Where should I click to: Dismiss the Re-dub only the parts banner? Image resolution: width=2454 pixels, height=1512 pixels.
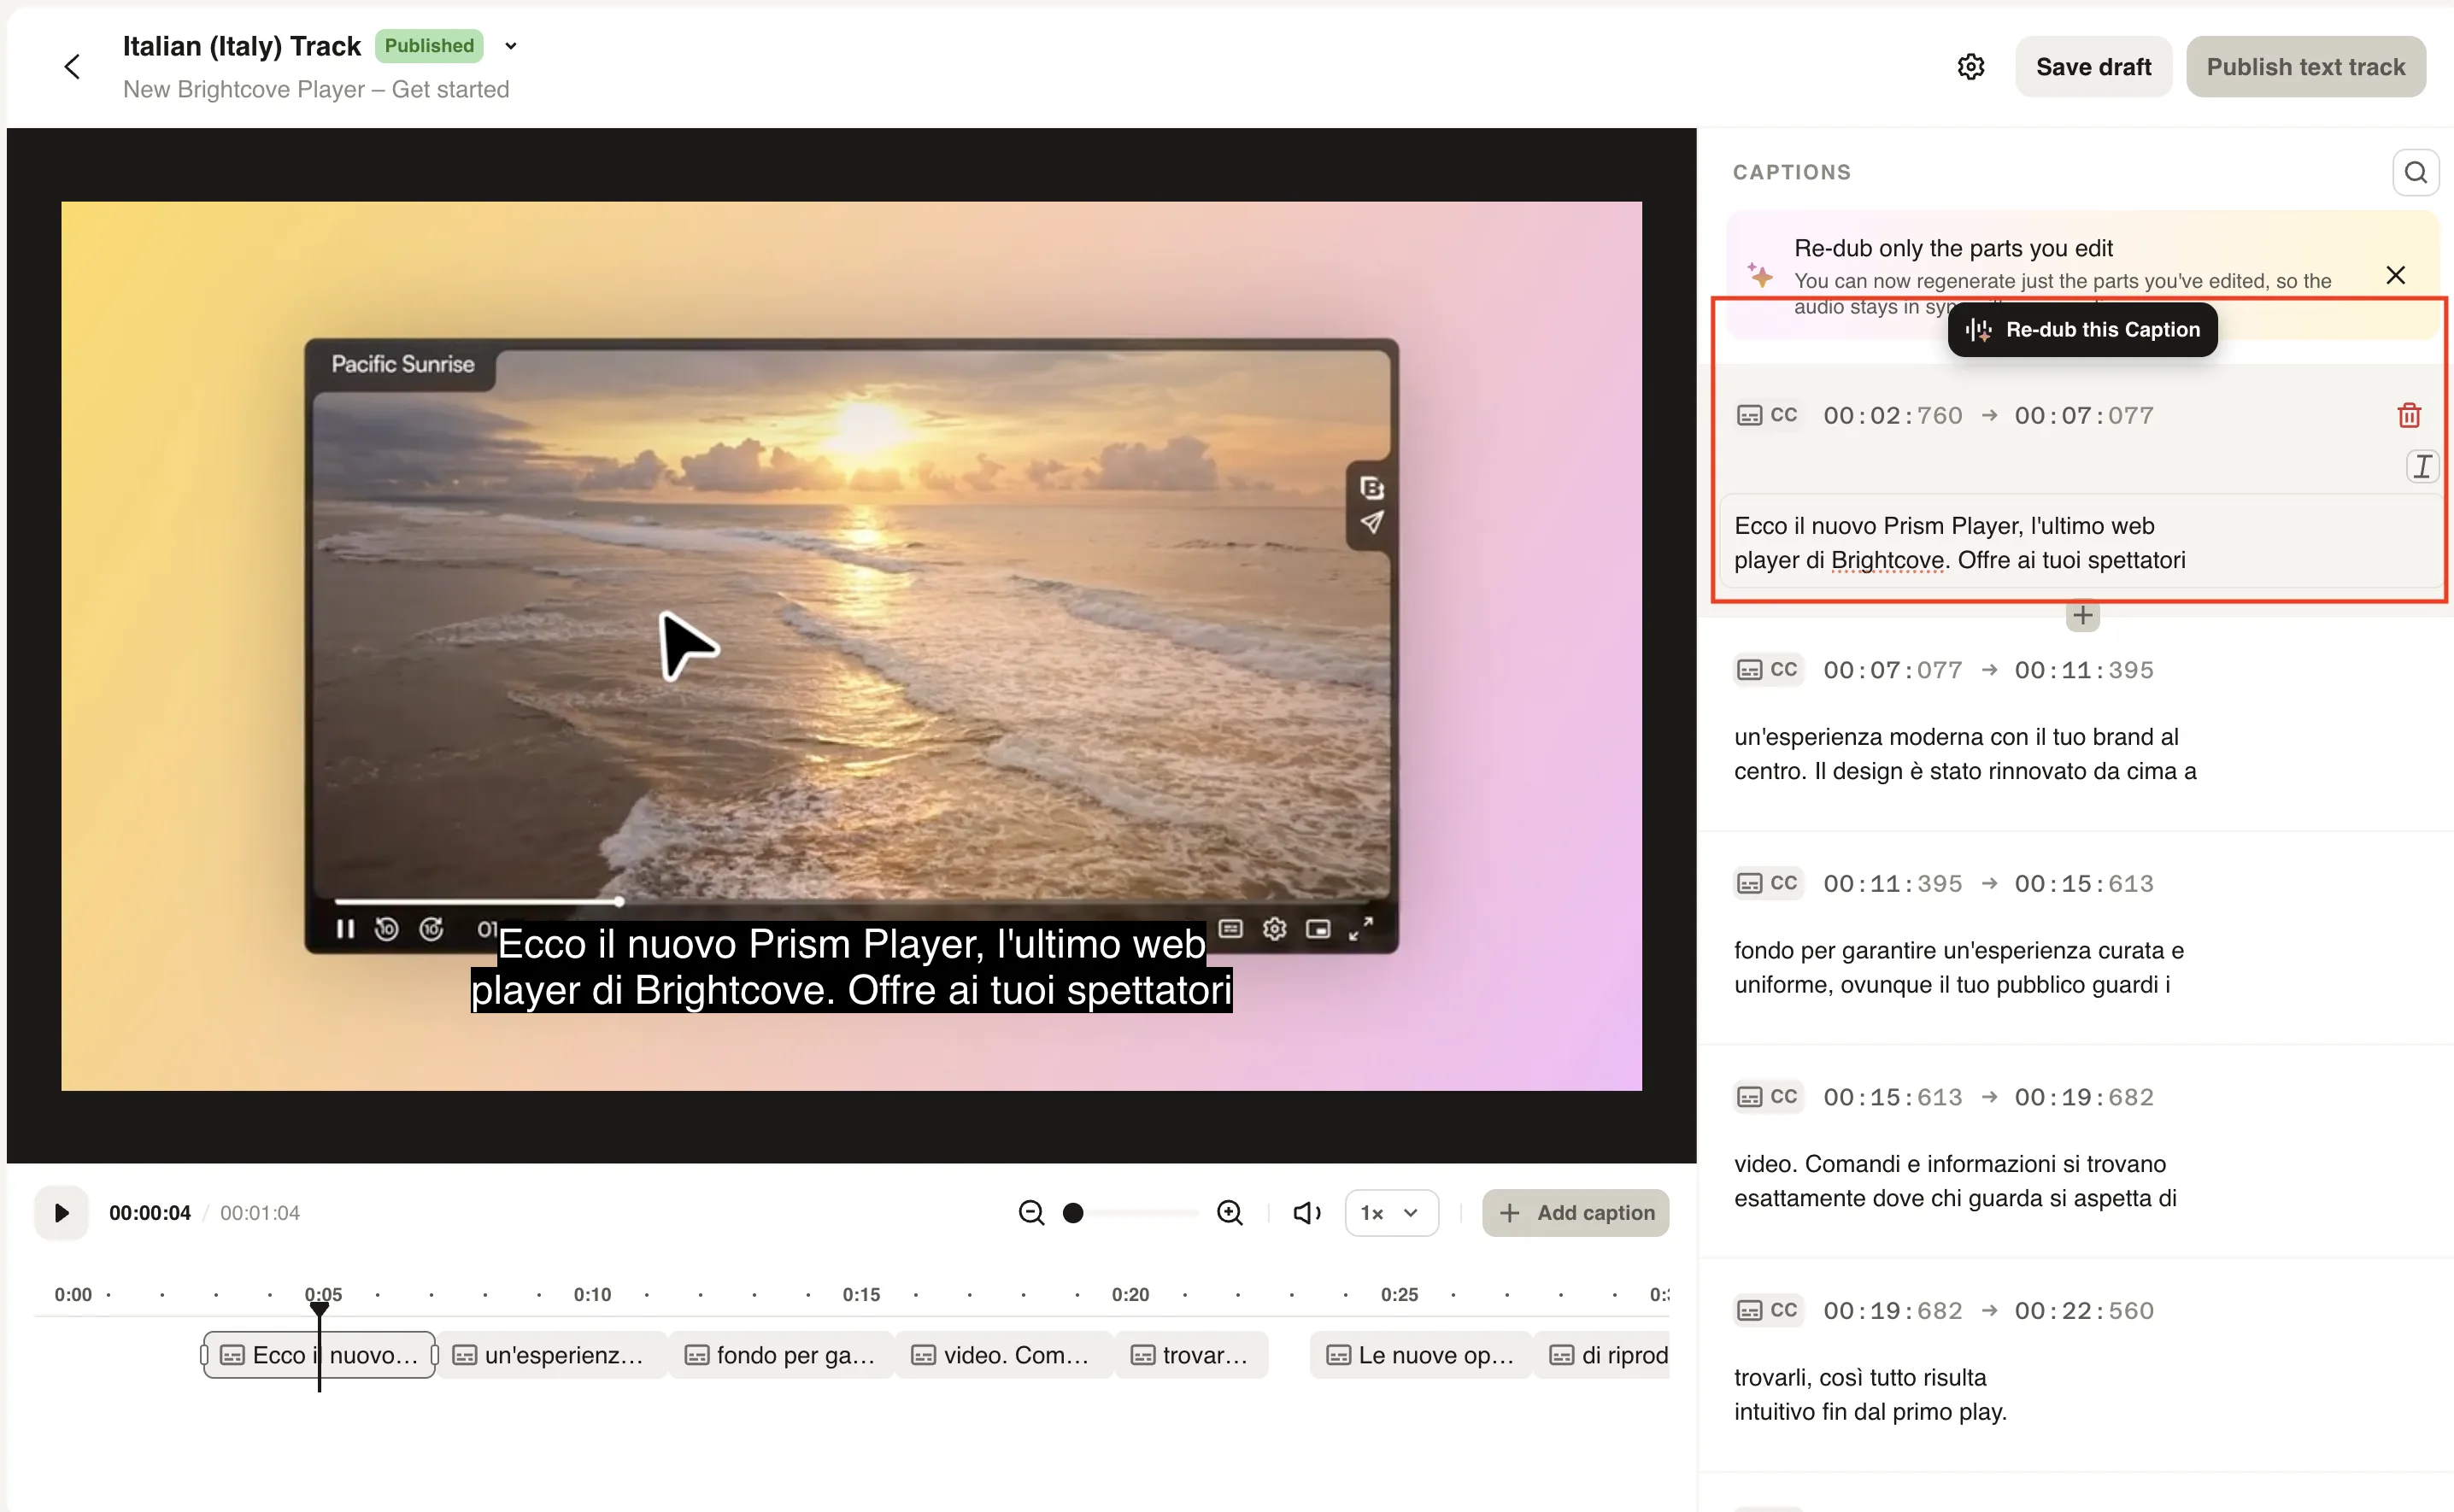pos(2395,275)
